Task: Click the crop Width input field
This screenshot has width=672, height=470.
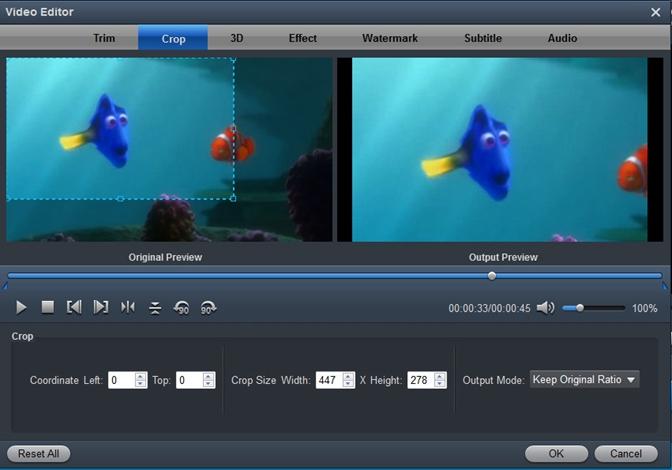Action: [329, 380]
